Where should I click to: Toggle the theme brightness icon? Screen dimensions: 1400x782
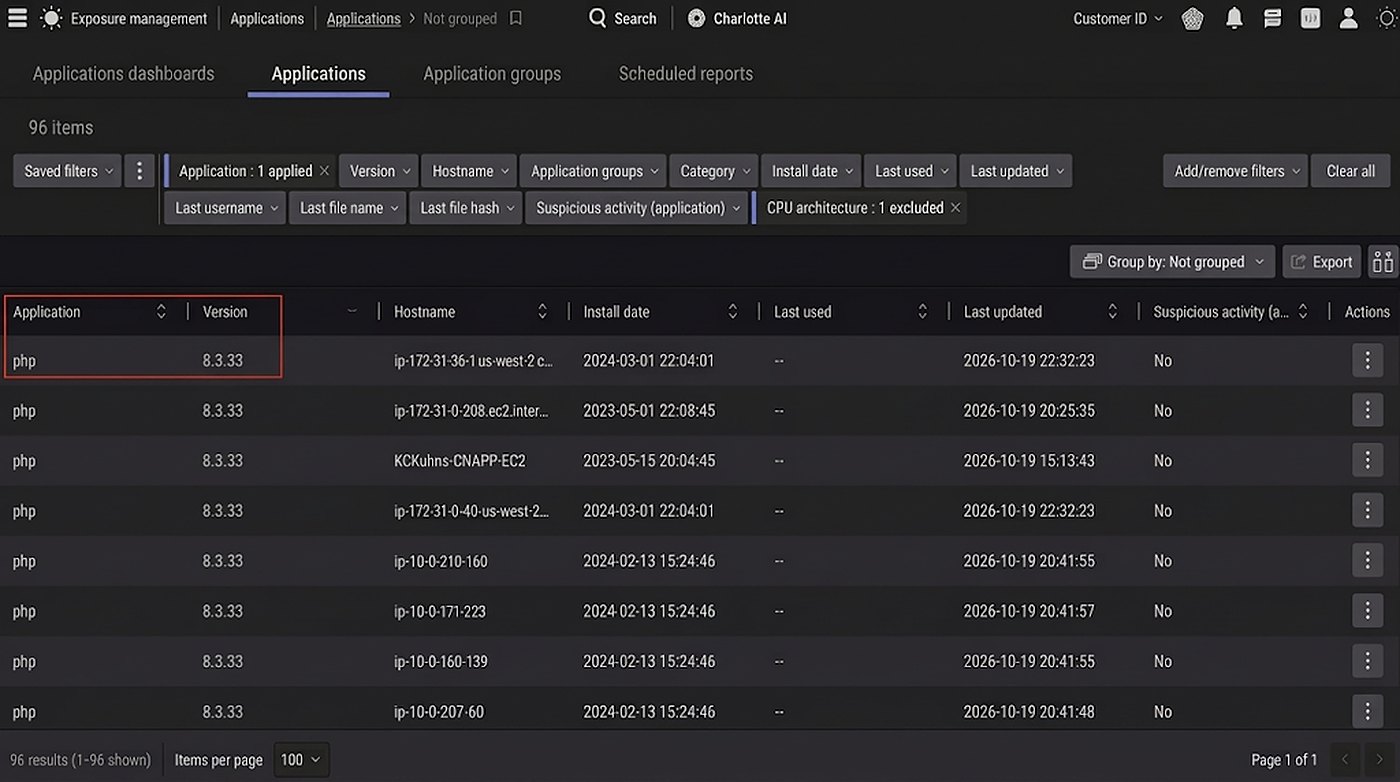[x=1386, y=18]
